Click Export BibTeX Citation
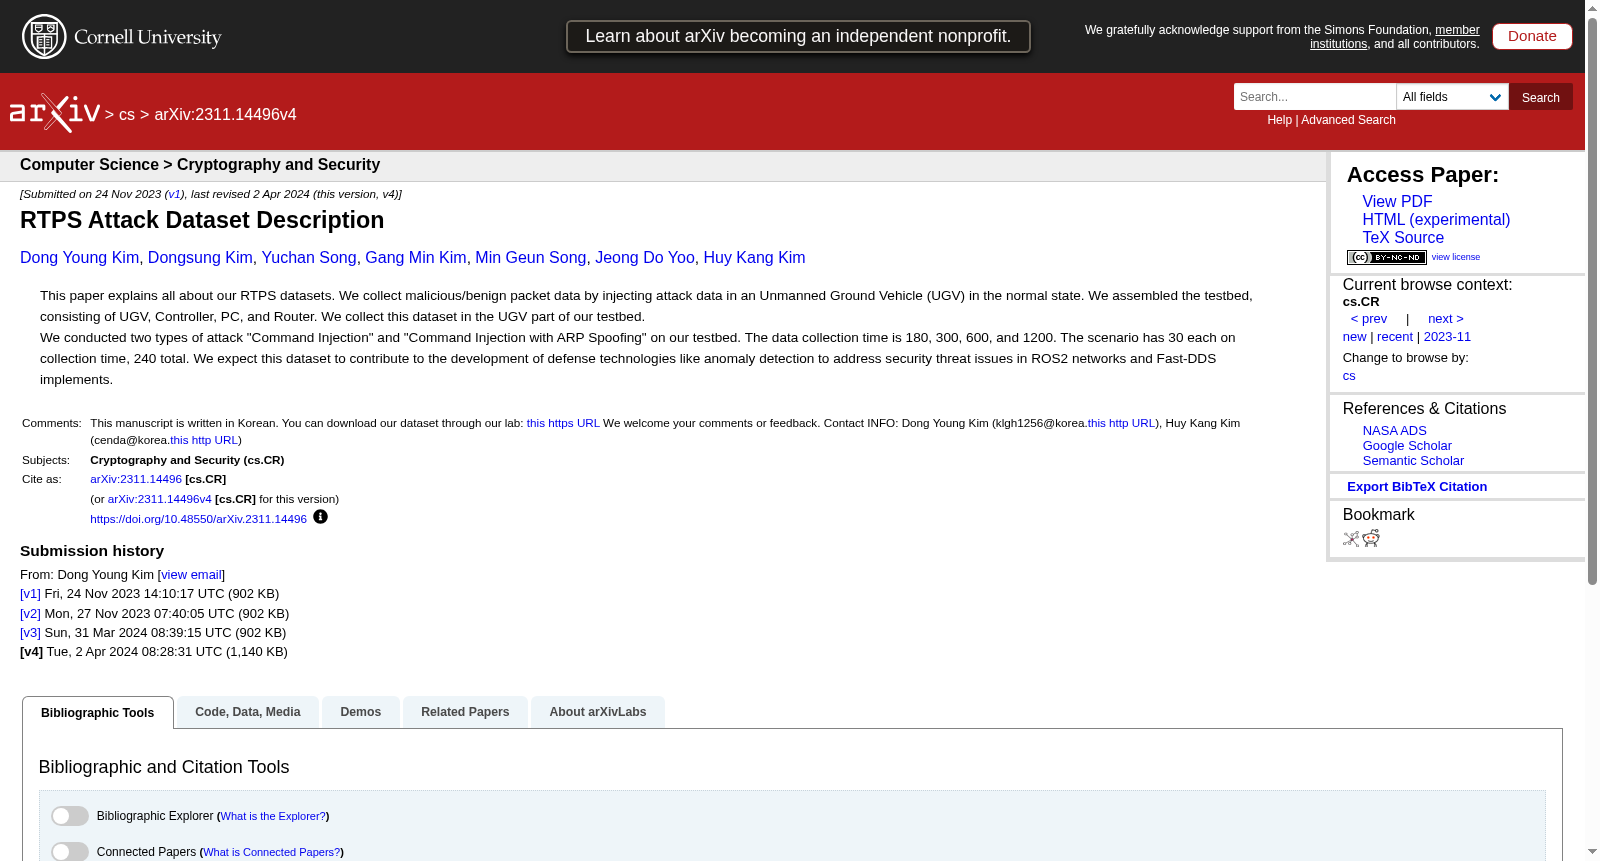This screenshot has width=1600, height=861. 1417,487
